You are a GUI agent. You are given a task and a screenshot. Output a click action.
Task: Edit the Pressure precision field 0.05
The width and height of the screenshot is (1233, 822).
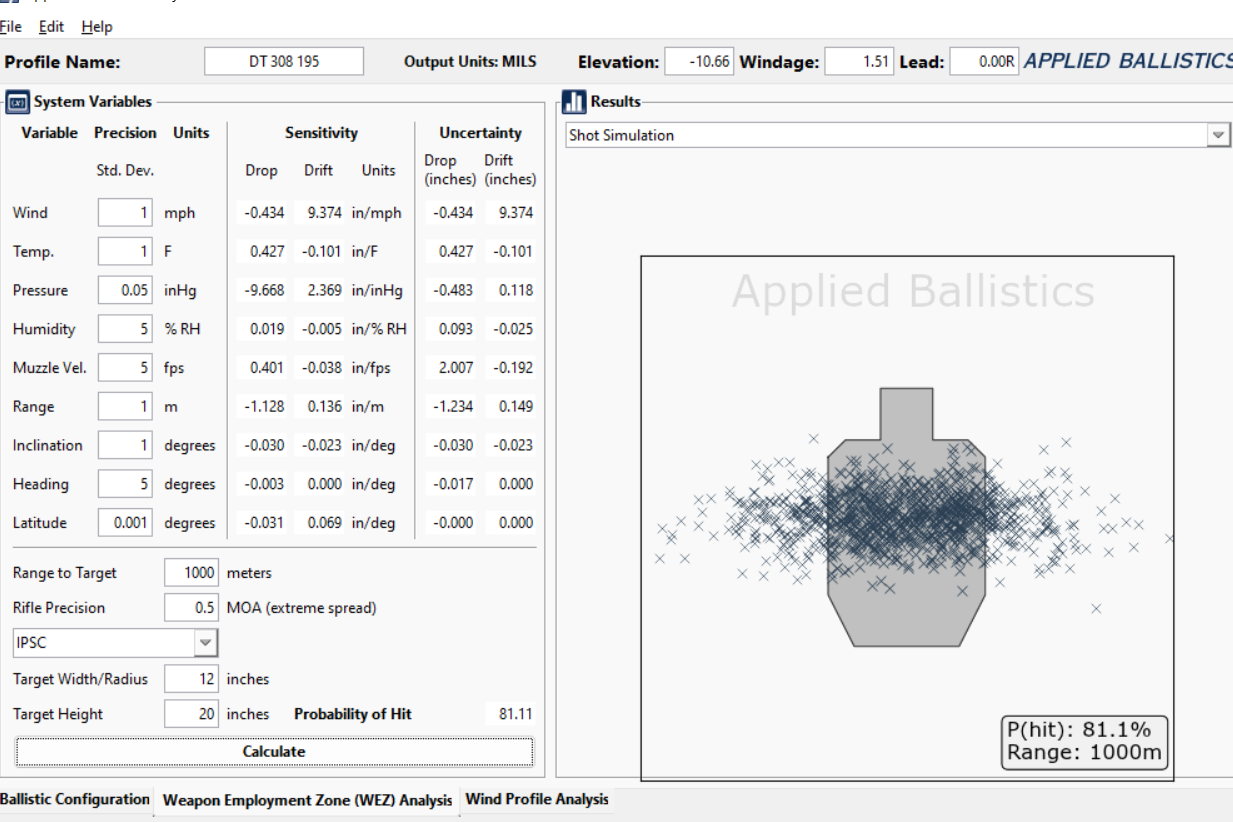tap(125, 290)
